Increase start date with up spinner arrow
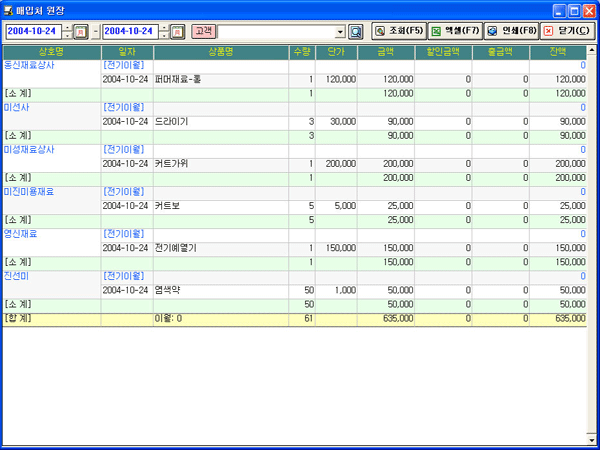 coord(68,28)
